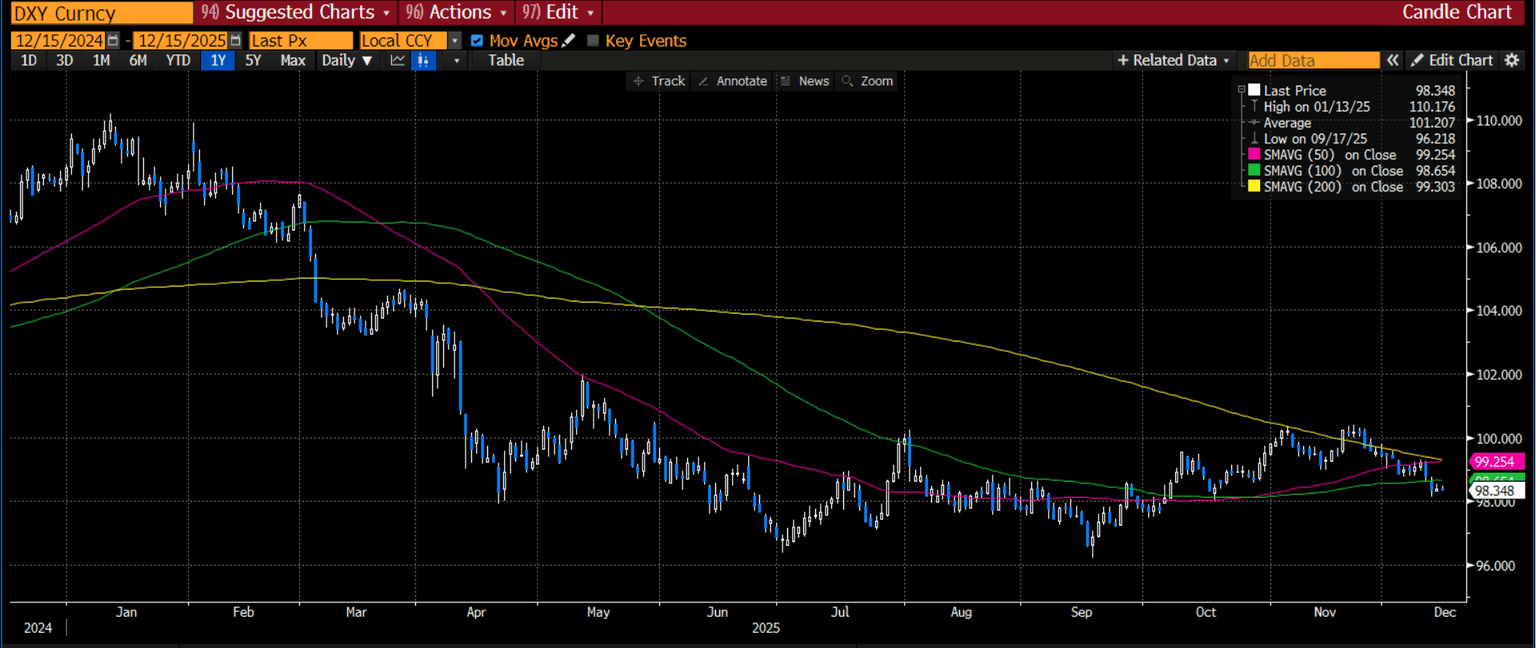Open the Daily frequency dropdown
Screen dimensions: 1536x648
[365, 60]
